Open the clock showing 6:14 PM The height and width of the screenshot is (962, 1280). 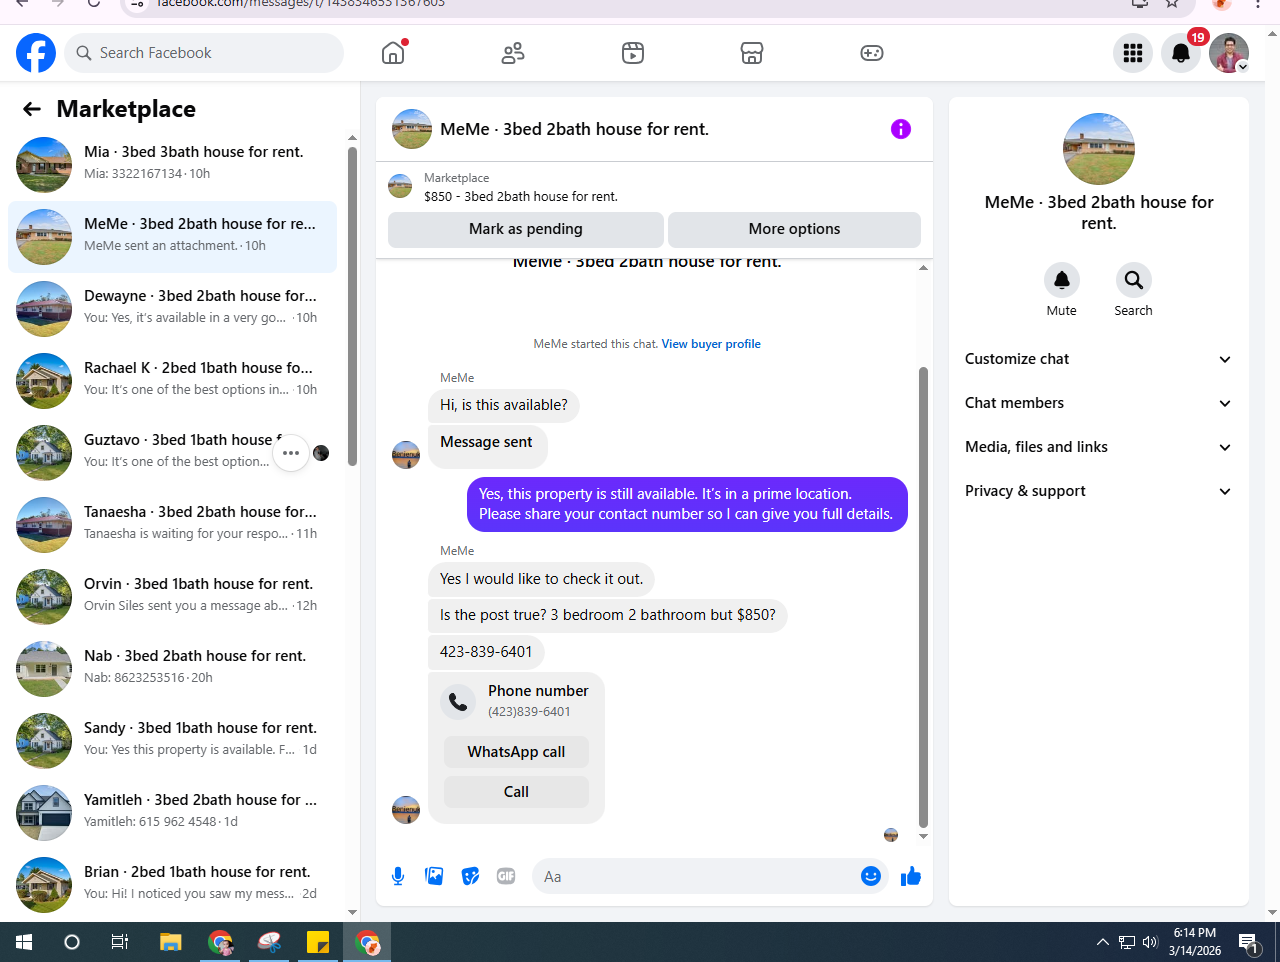(1195, 942)
